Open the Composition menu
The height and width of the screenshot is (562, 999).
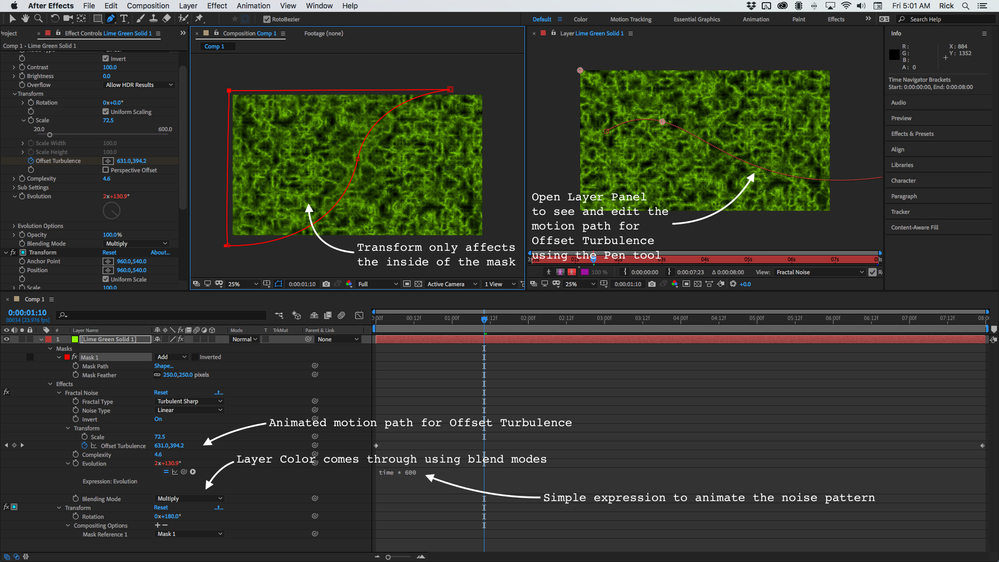(x=148, y=6)
